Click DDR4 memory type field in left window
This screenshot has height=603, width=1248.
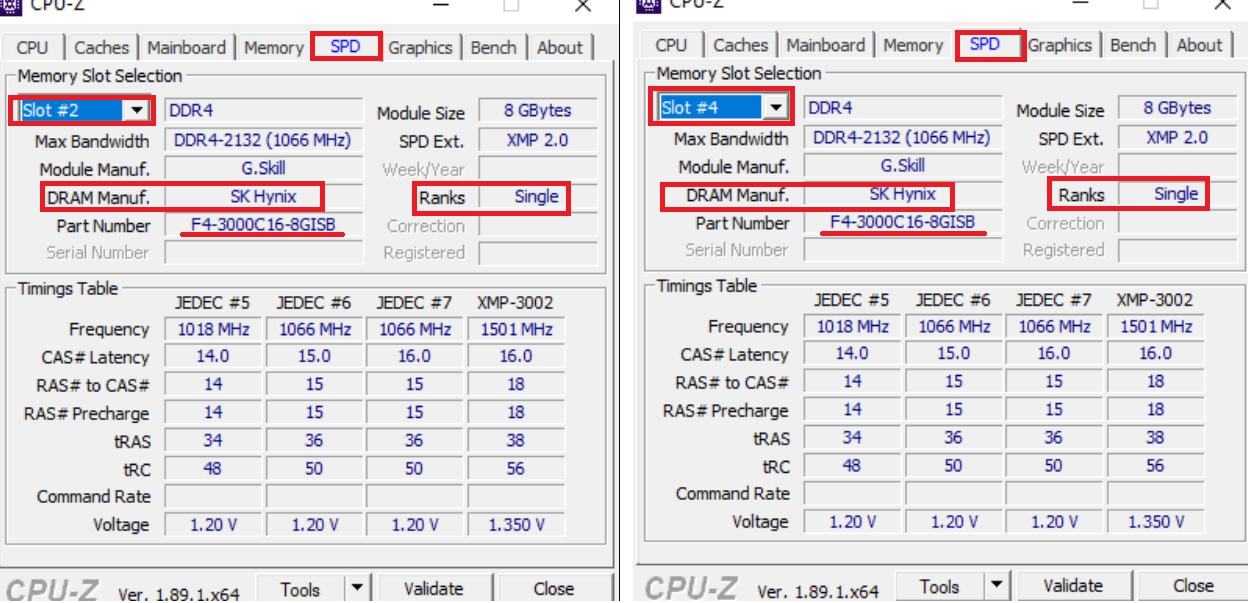point(264,110)
